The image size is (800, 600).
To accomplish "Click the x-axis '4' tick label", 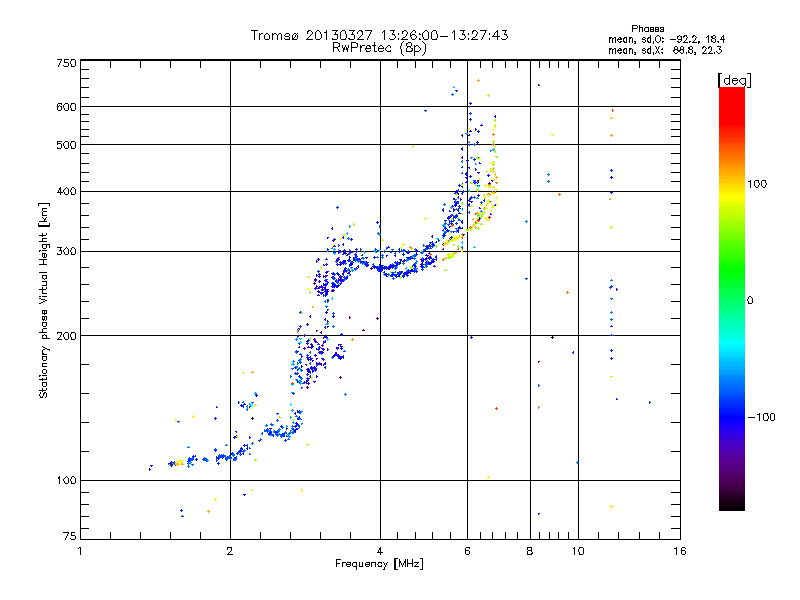I will [x=380, y=551].
